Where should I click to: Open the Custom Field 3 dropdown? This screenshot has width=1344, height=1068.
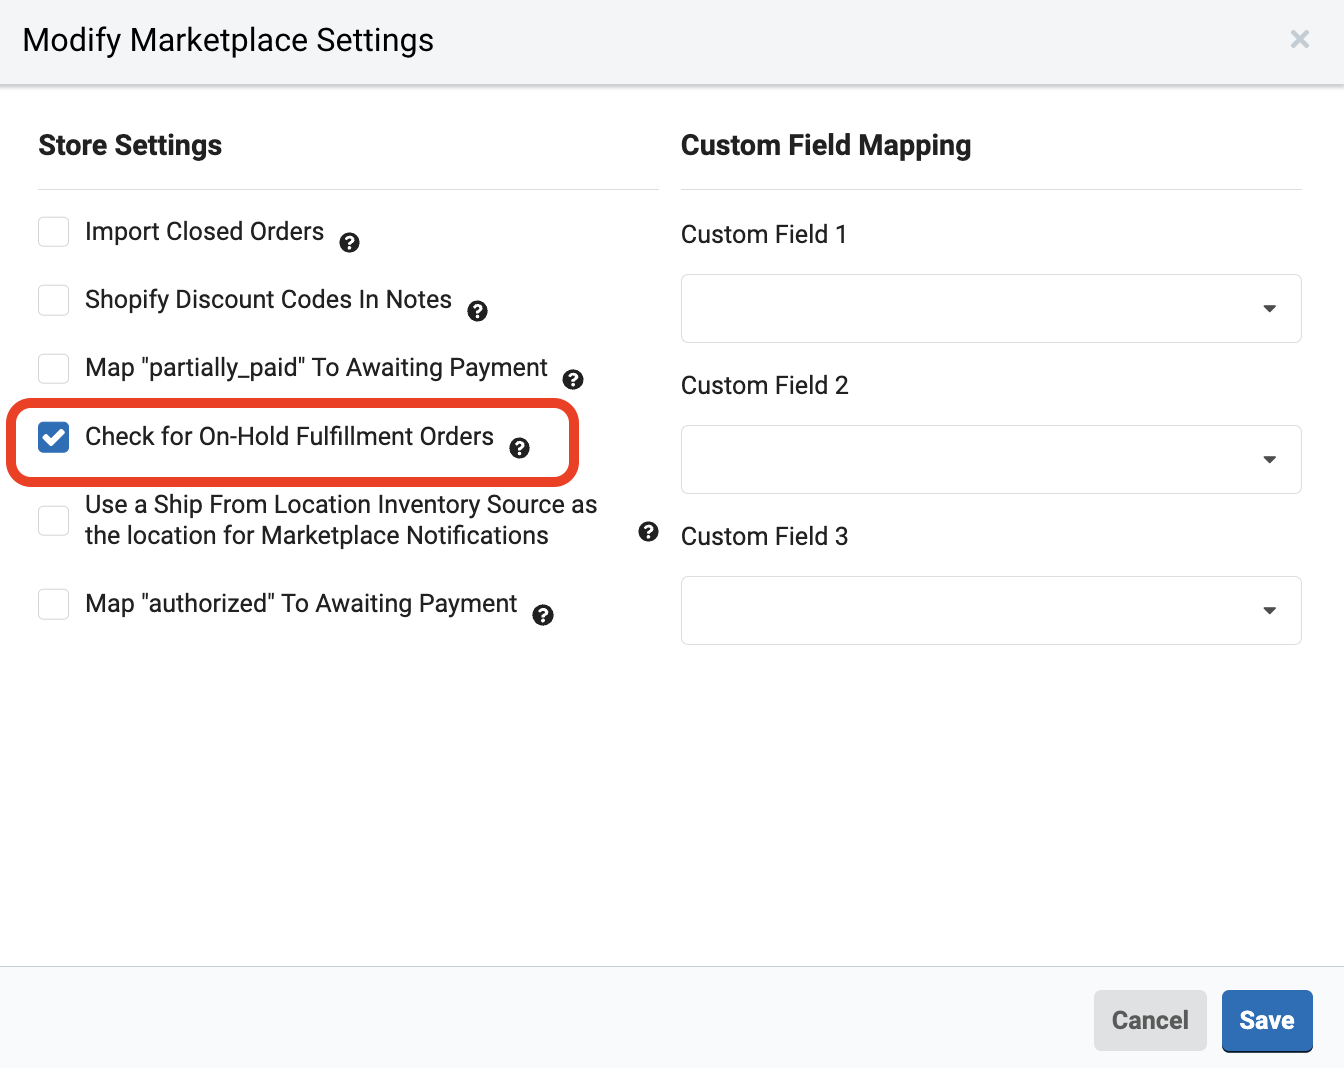[990, 610]
